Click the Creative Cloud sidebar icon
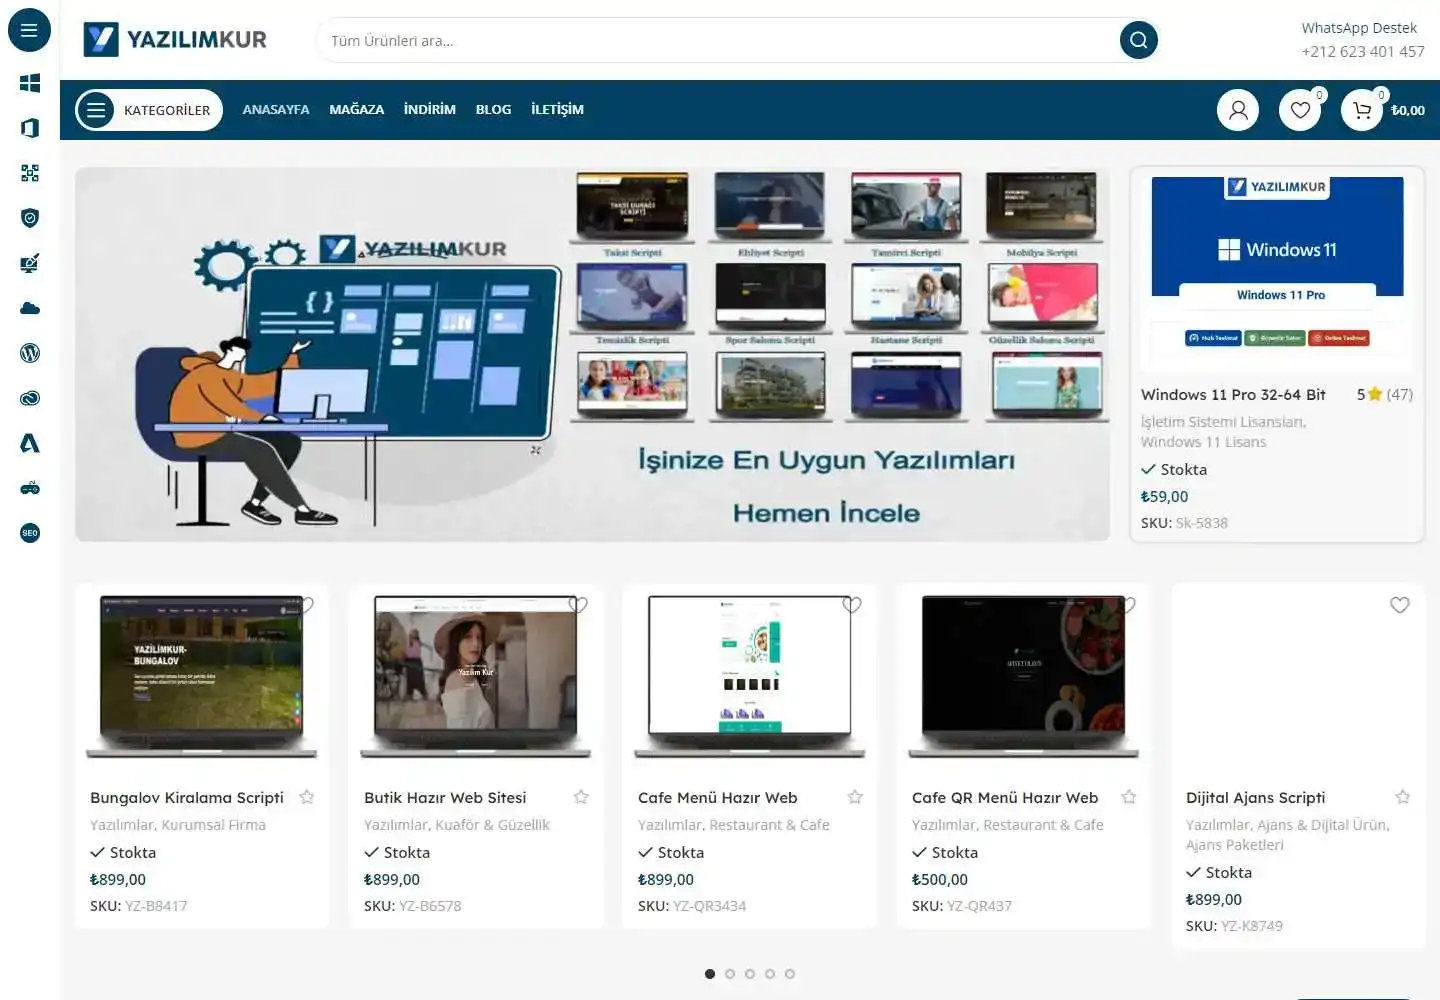The width and height of the screenshot is (1440, 1000). 30,398
